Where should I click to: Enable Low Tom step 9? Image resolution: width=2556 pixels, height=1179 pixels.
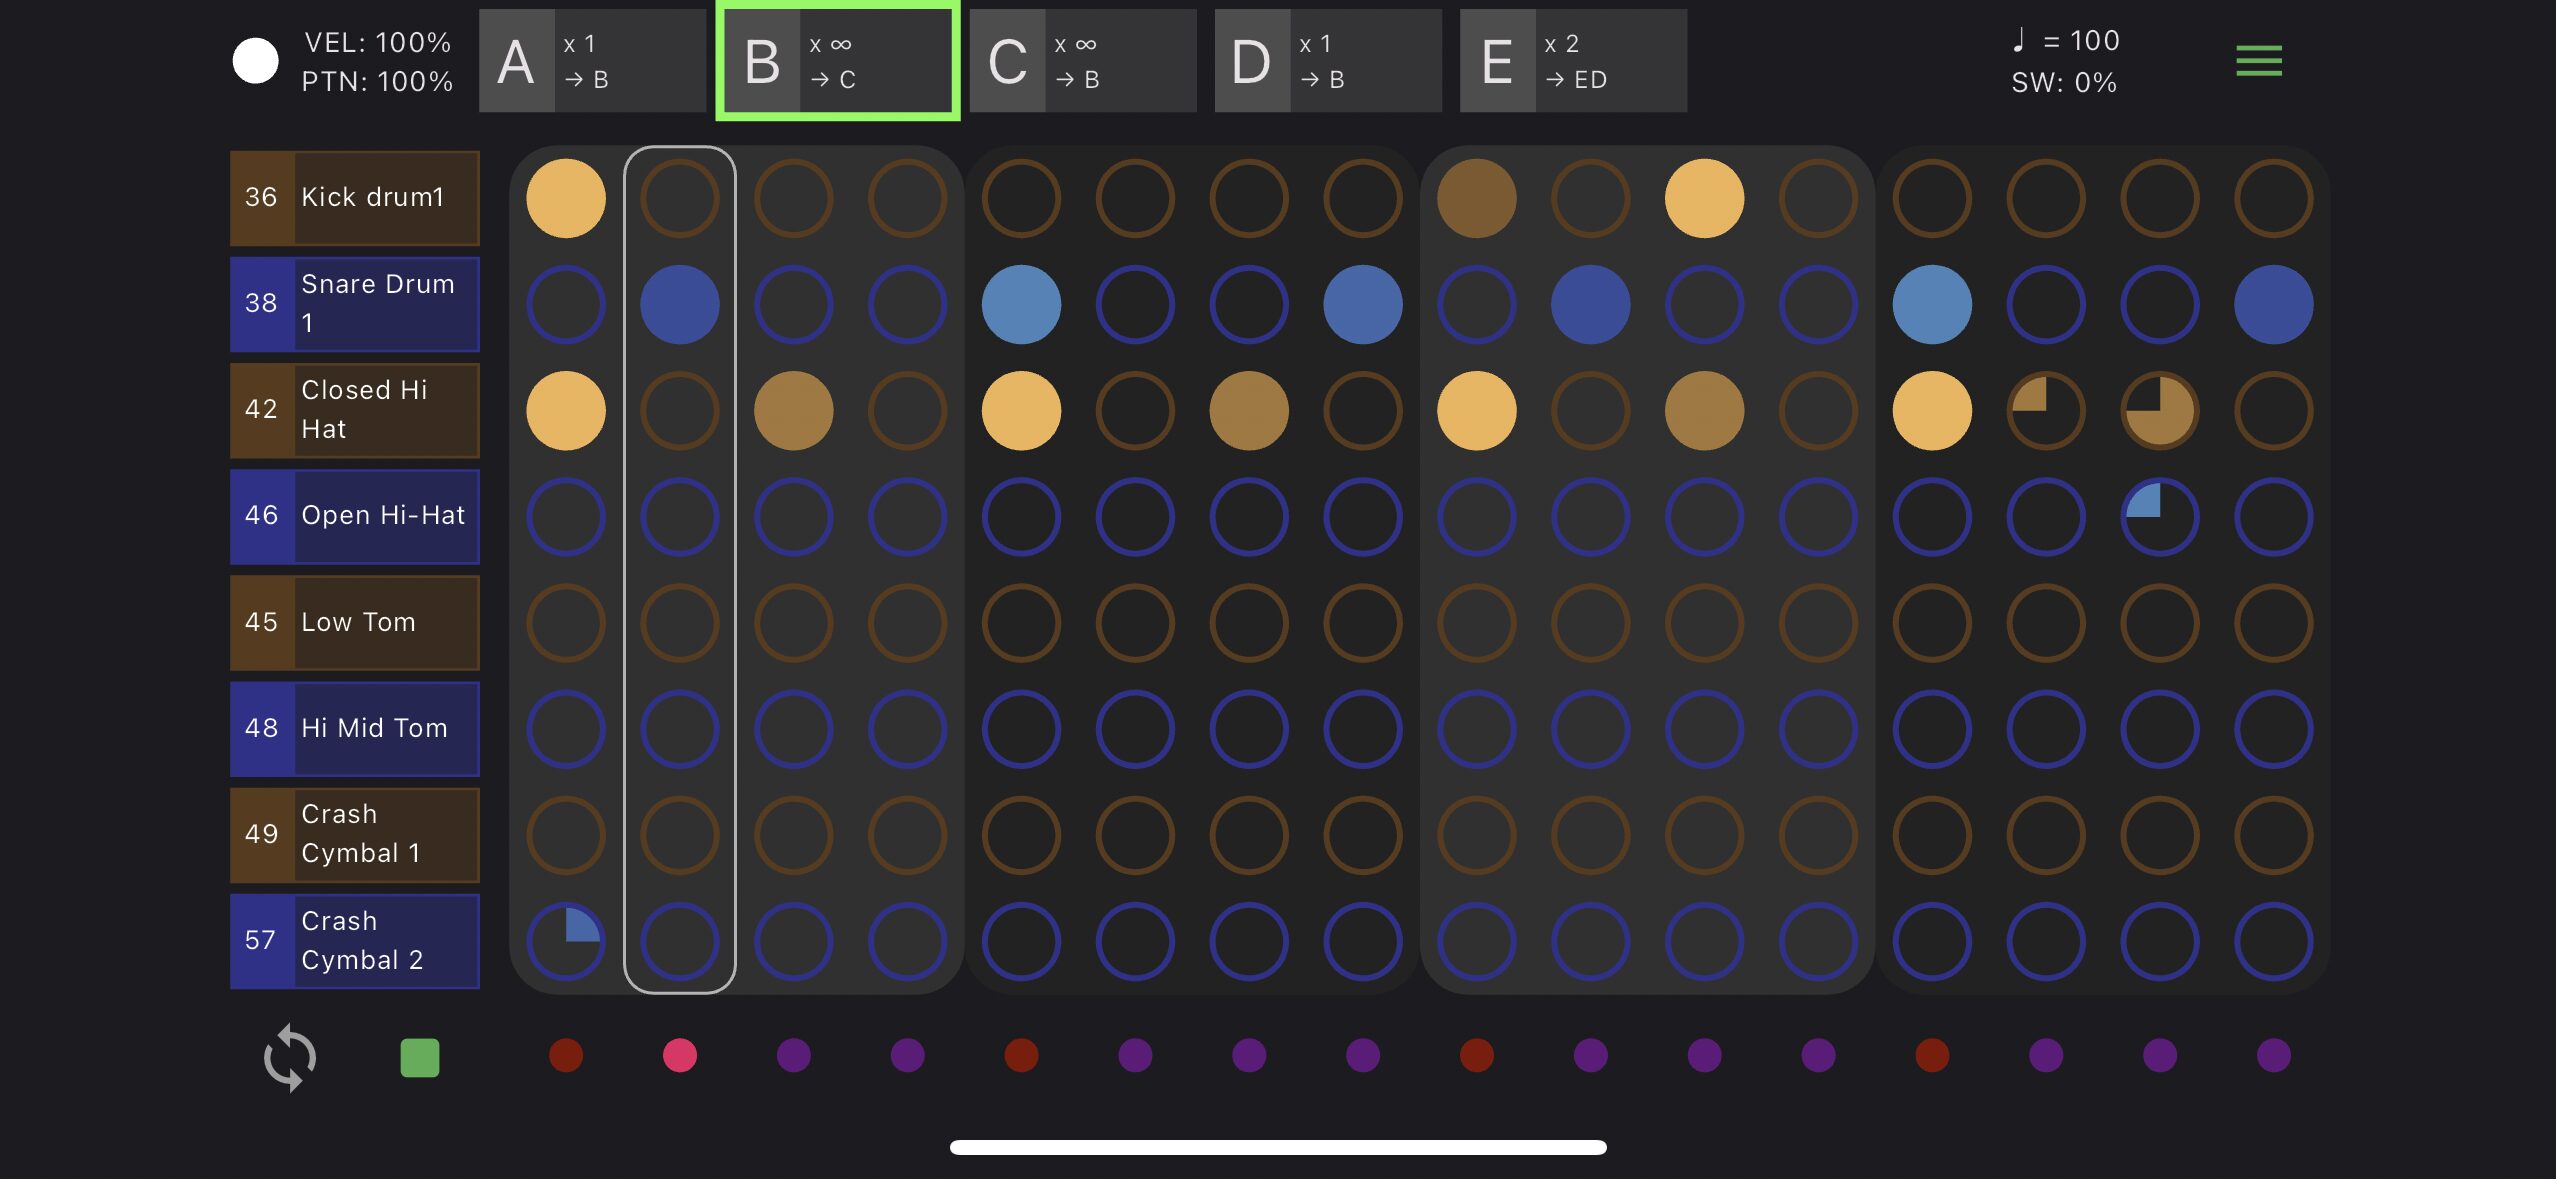[1477, 622]
